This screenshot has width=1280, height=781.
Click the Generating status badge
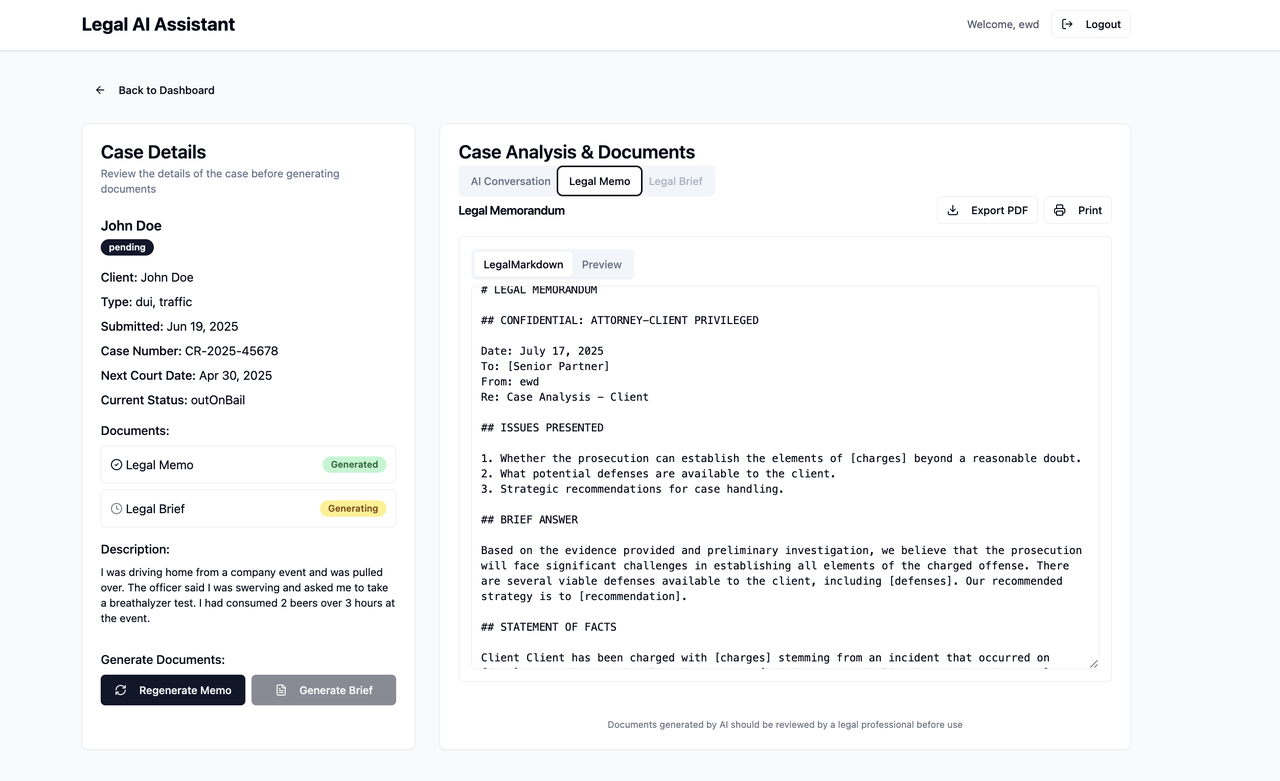pos(353,508)
